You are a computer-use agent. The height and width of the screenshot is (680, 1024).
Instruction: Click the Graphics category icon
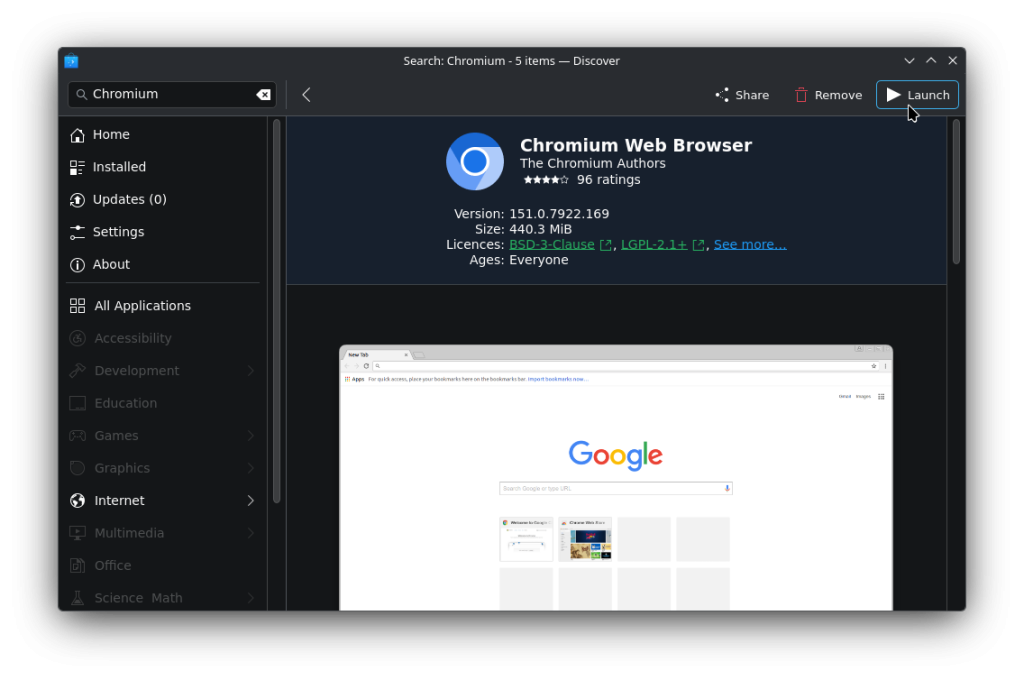tap(77, 468)
